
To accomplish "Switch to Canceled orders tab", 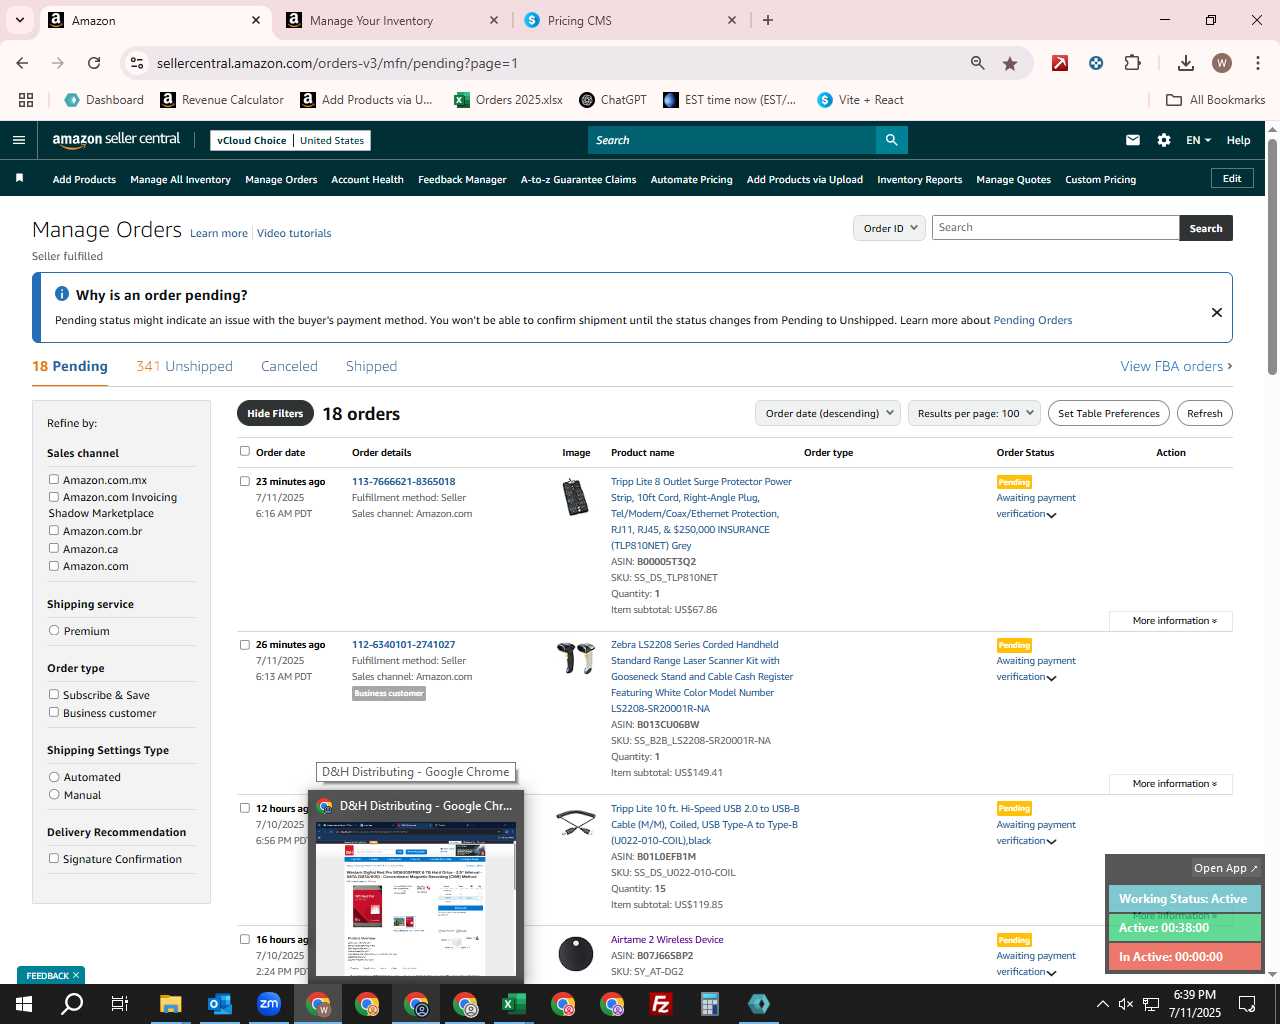I will click(x=289, y=366).
